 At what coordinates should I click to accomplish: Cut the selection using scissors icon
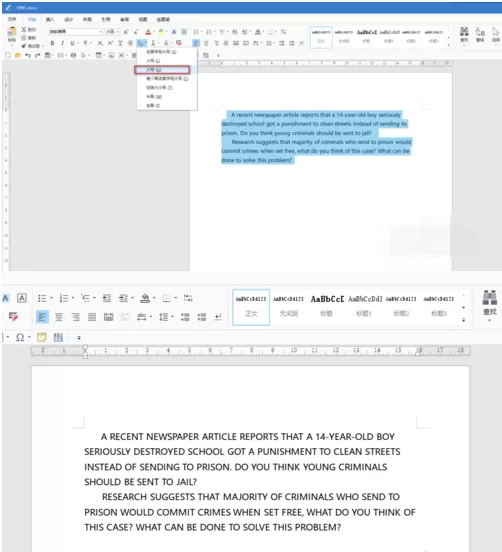point(24,30)
